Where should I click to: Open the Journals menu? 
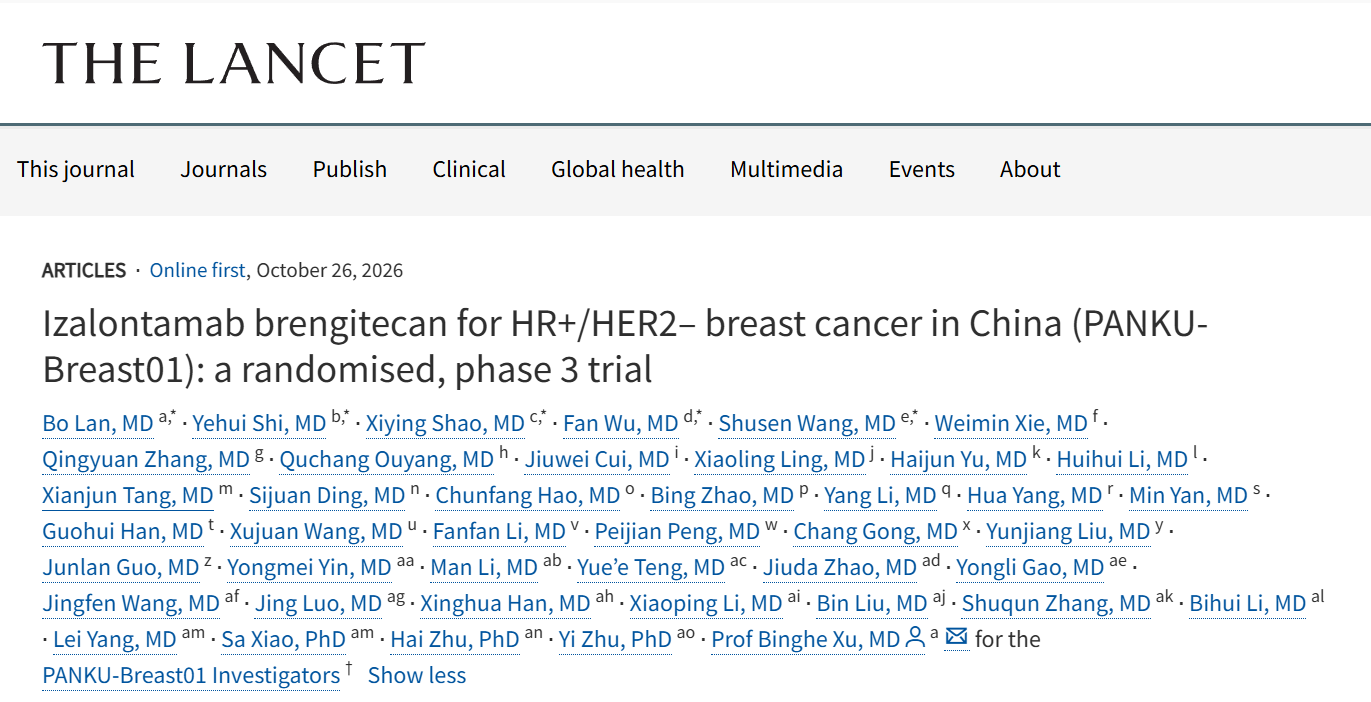coord(224,169)
